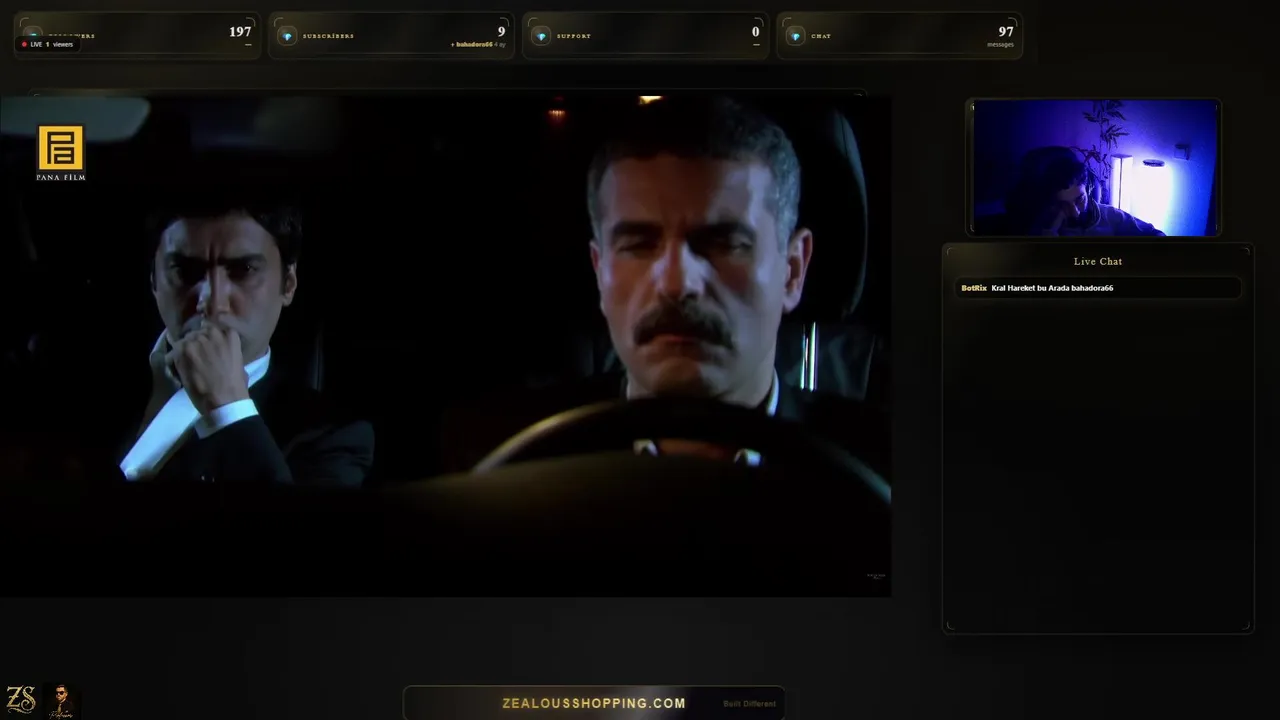Click the "Chat" stat label
The height and width of the screenshot is (720, 1280).
(x=821, y=36)
